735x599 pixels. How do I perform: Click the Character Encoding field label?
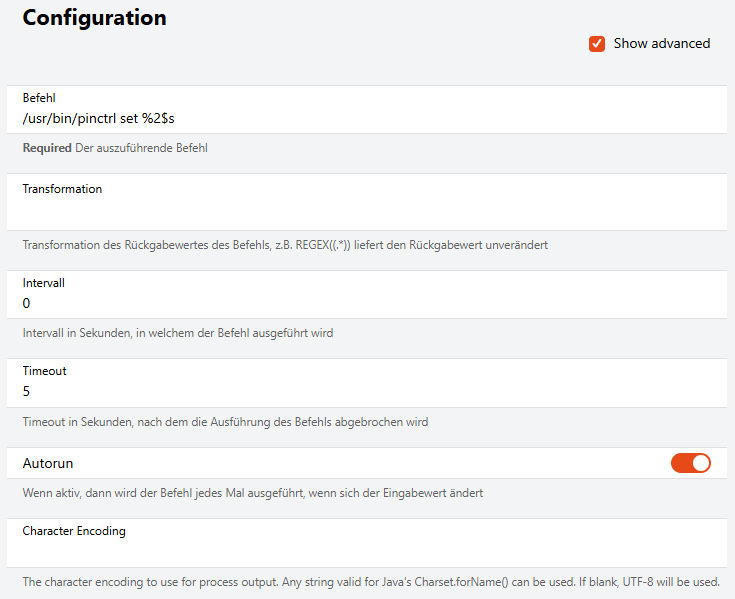point(74,531)
